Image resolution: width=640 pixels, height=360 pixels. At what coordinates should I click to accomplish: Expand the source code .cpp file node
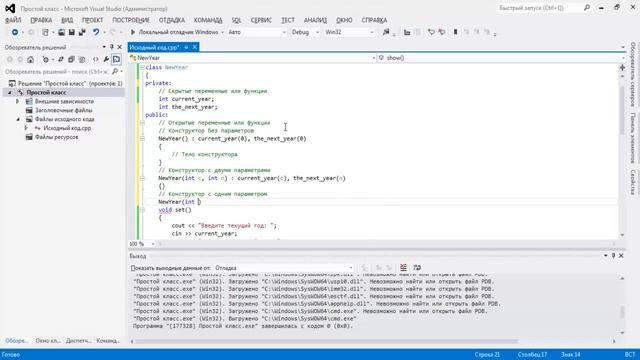(26, 128)
